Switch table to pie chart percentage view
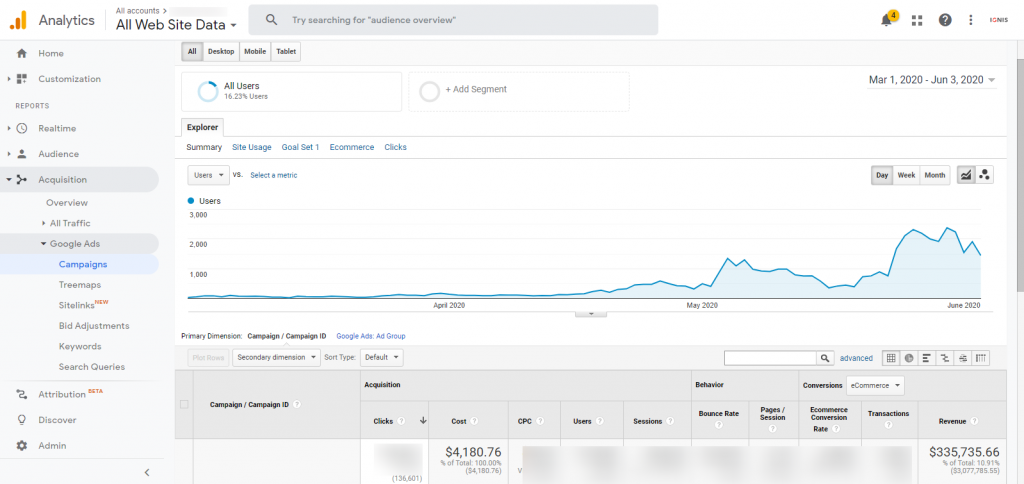Screen dimensions: 1024x484 pos(909,357)
